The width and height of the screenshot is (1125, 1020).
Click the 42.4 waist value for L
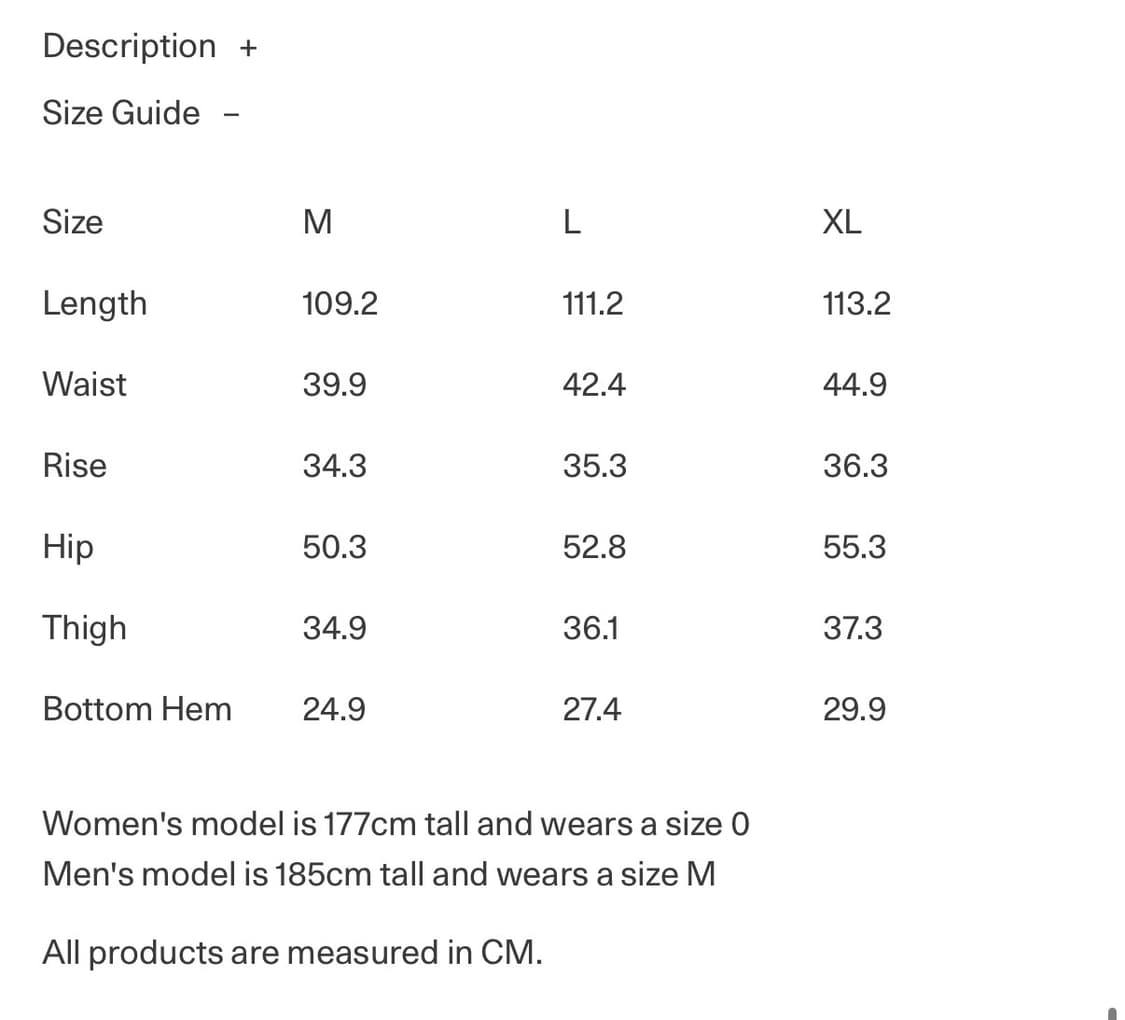pos(594,385)
